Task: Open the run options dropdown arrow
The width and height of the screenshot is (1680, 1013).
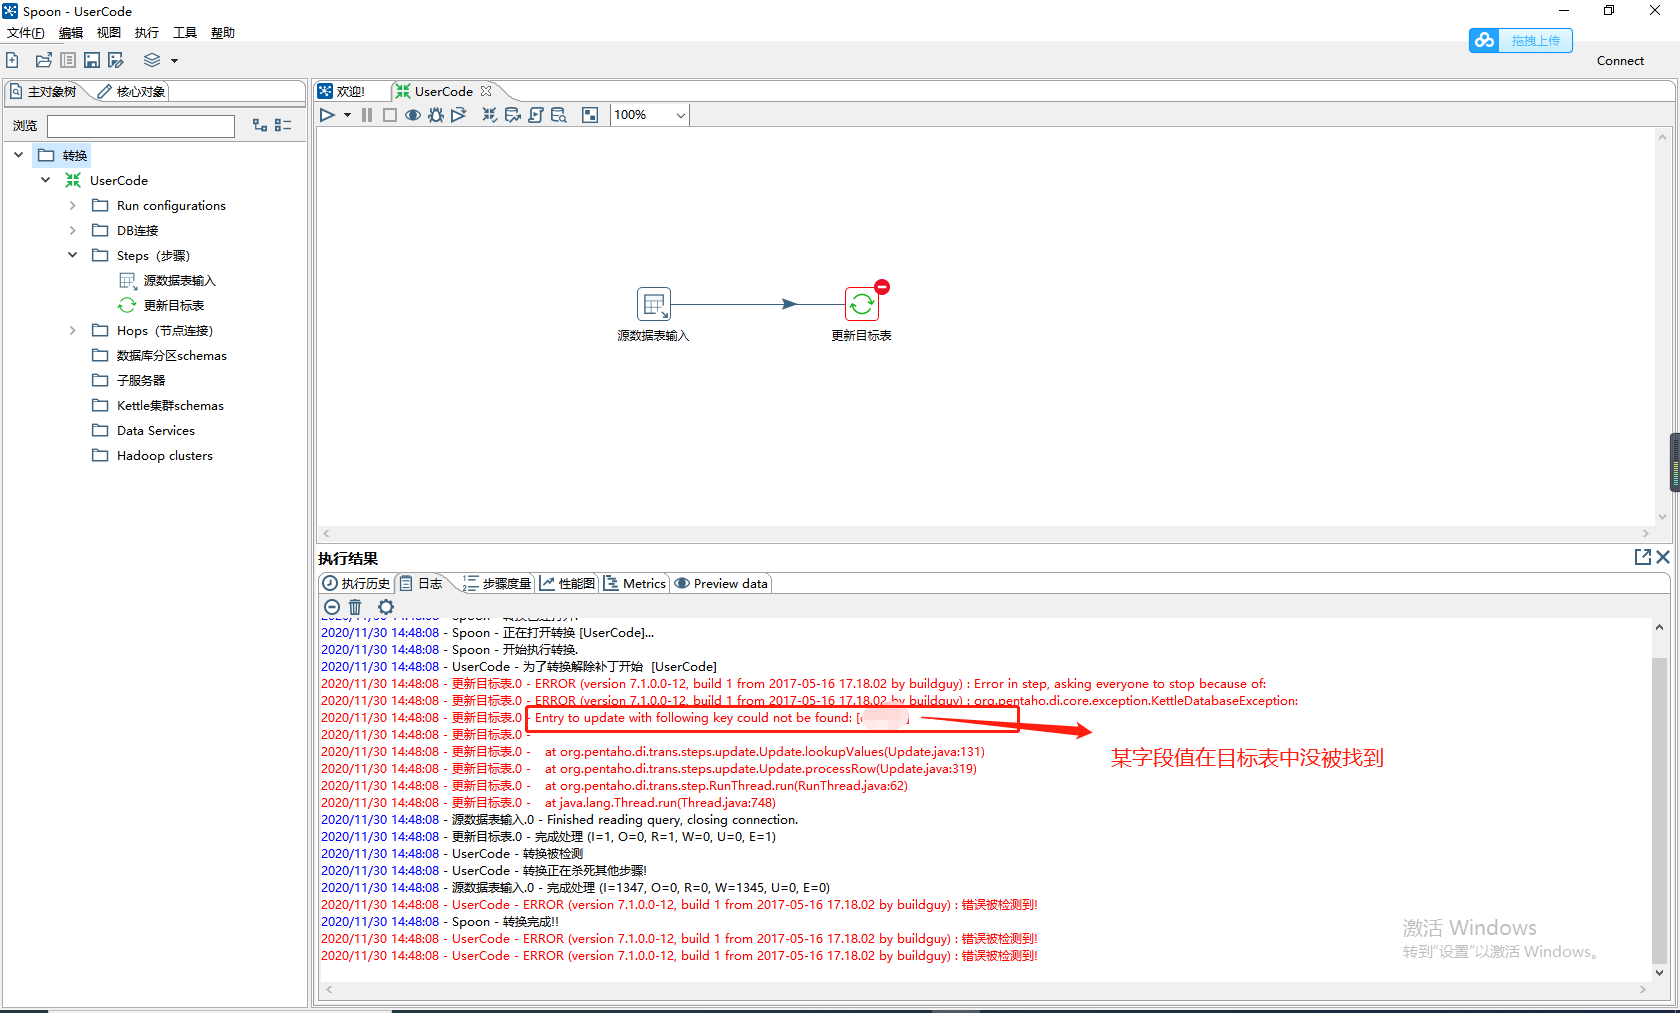Action: (347, 115)
